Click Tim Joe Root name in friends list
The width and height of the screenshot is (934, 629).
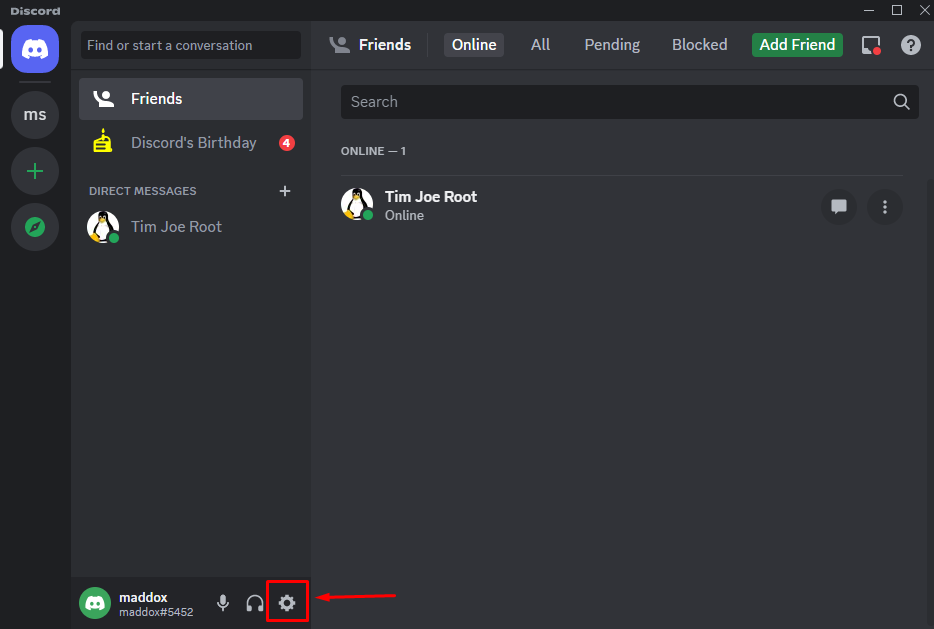coord(431,197)
